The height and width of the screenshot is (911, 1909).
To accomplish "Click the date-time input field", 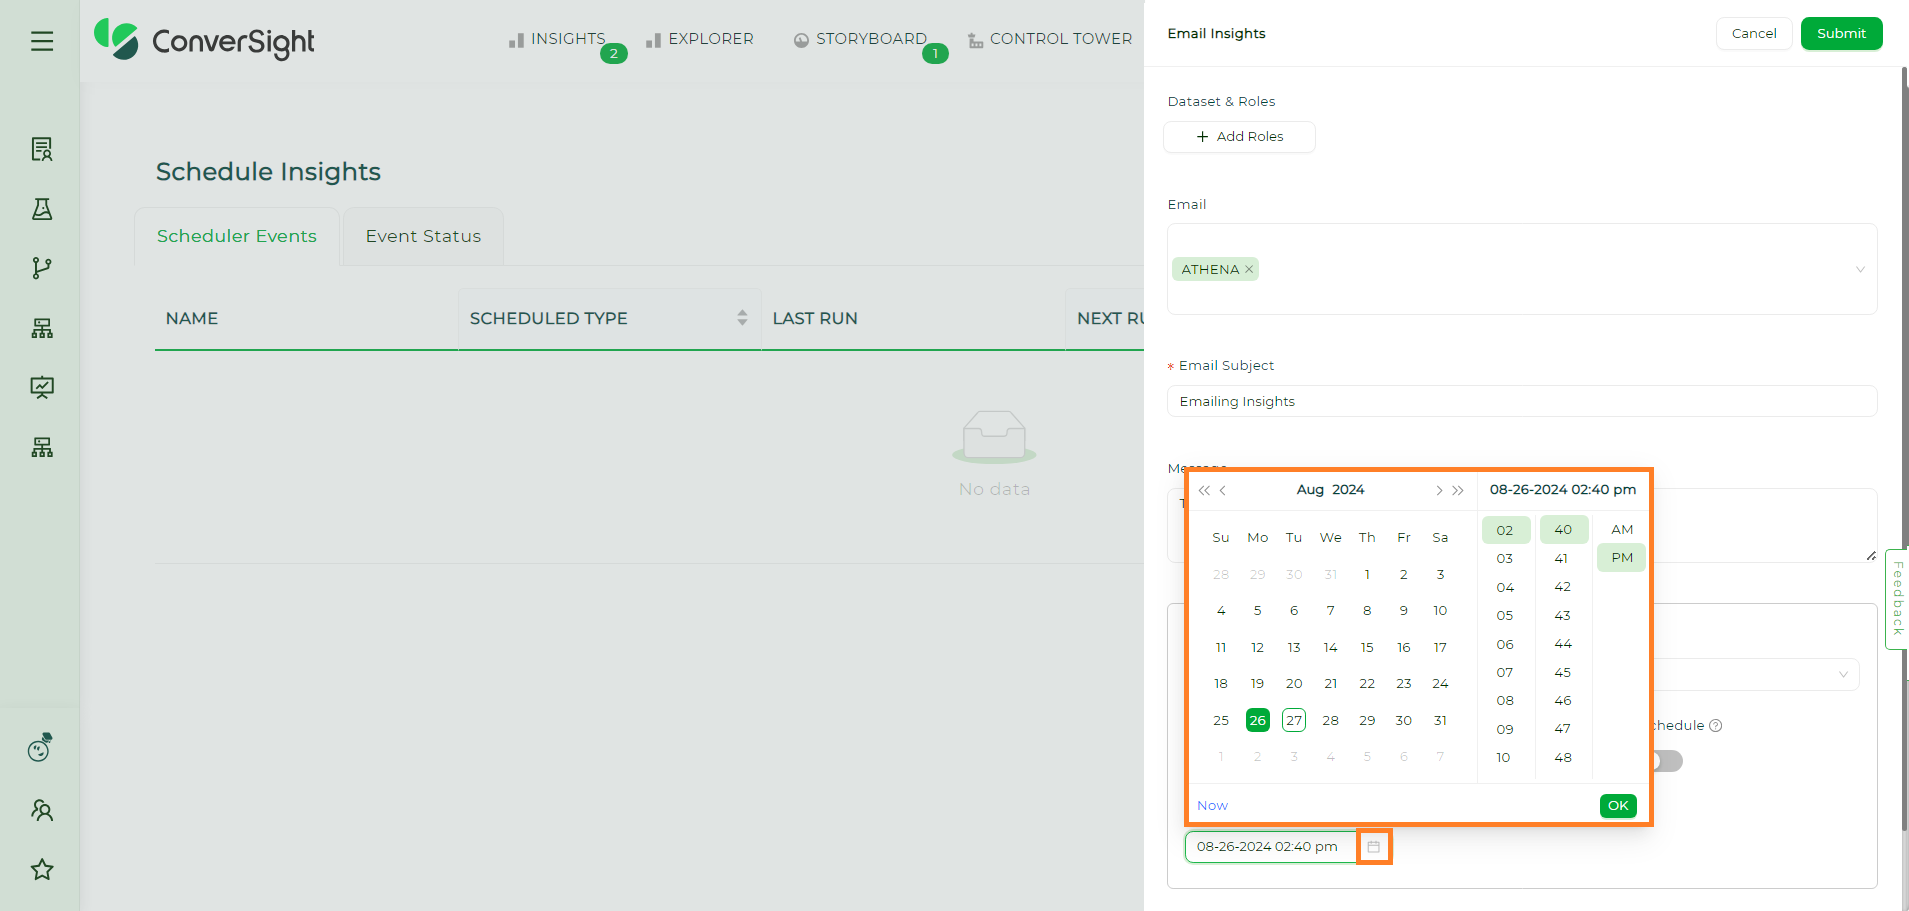I will coord(1270,847).
